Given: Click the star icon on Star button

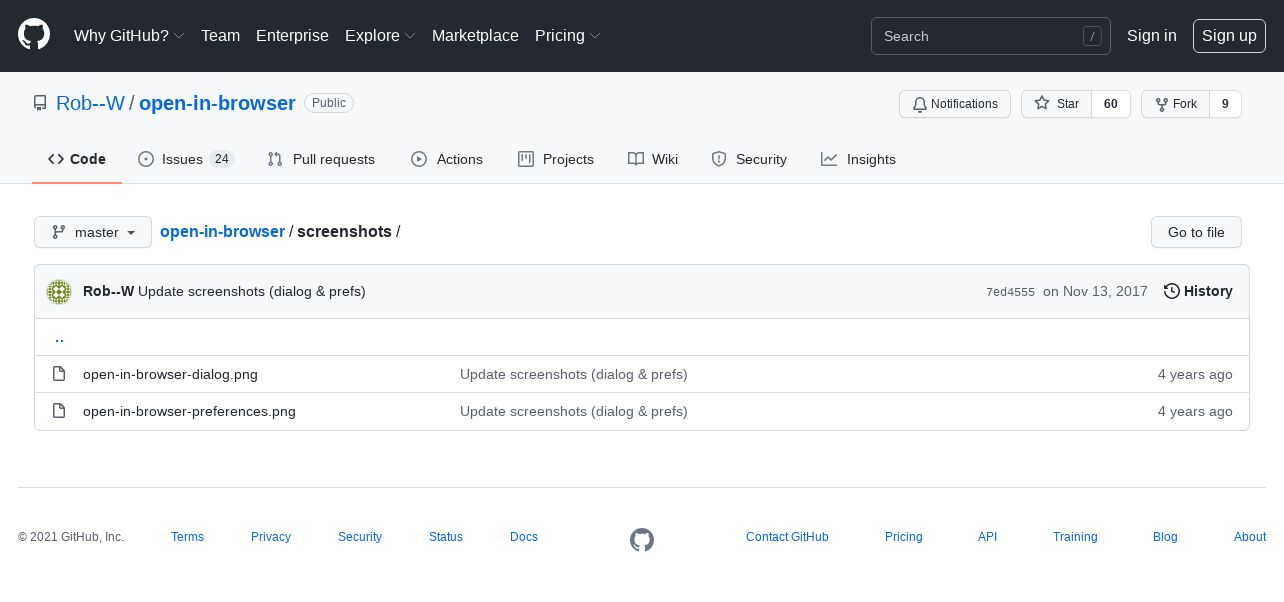Looking at the screenshot, I should (1042, 103).
